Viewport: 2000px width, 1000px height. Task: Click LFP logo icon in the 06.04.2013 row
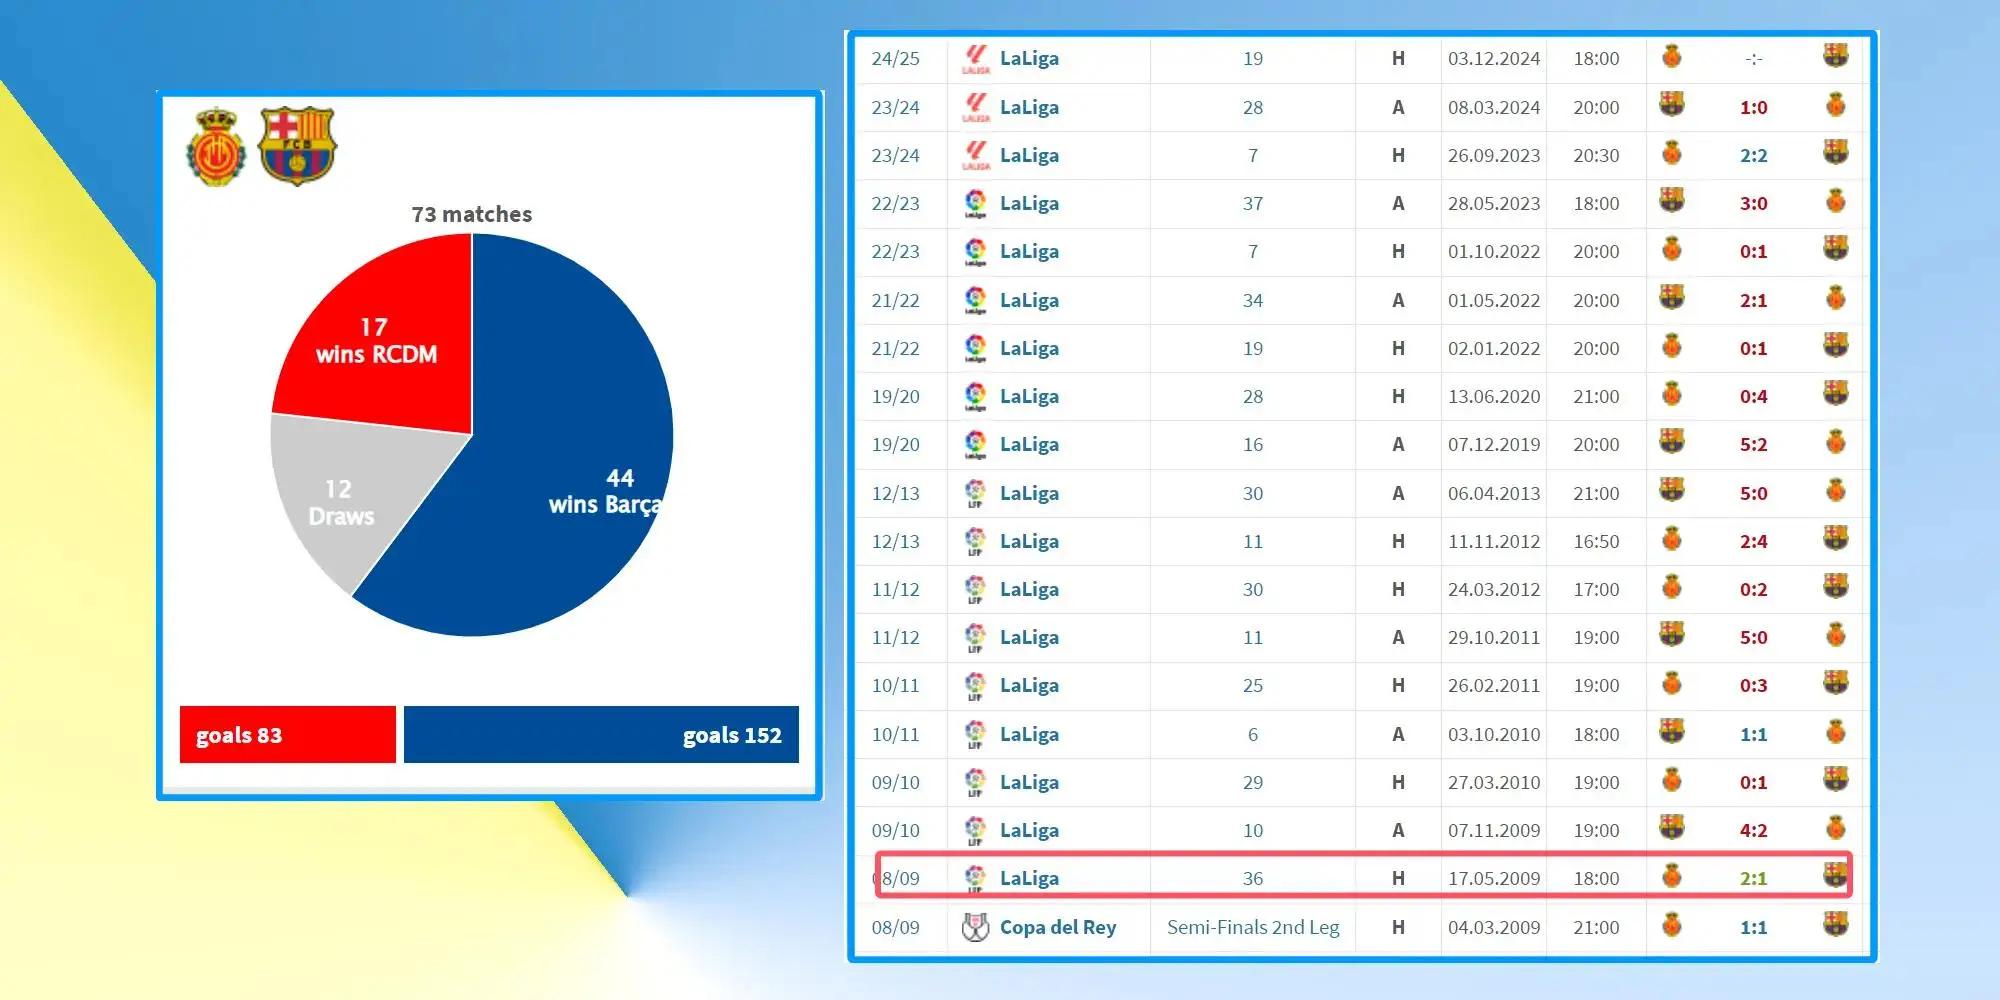[976, 493]
